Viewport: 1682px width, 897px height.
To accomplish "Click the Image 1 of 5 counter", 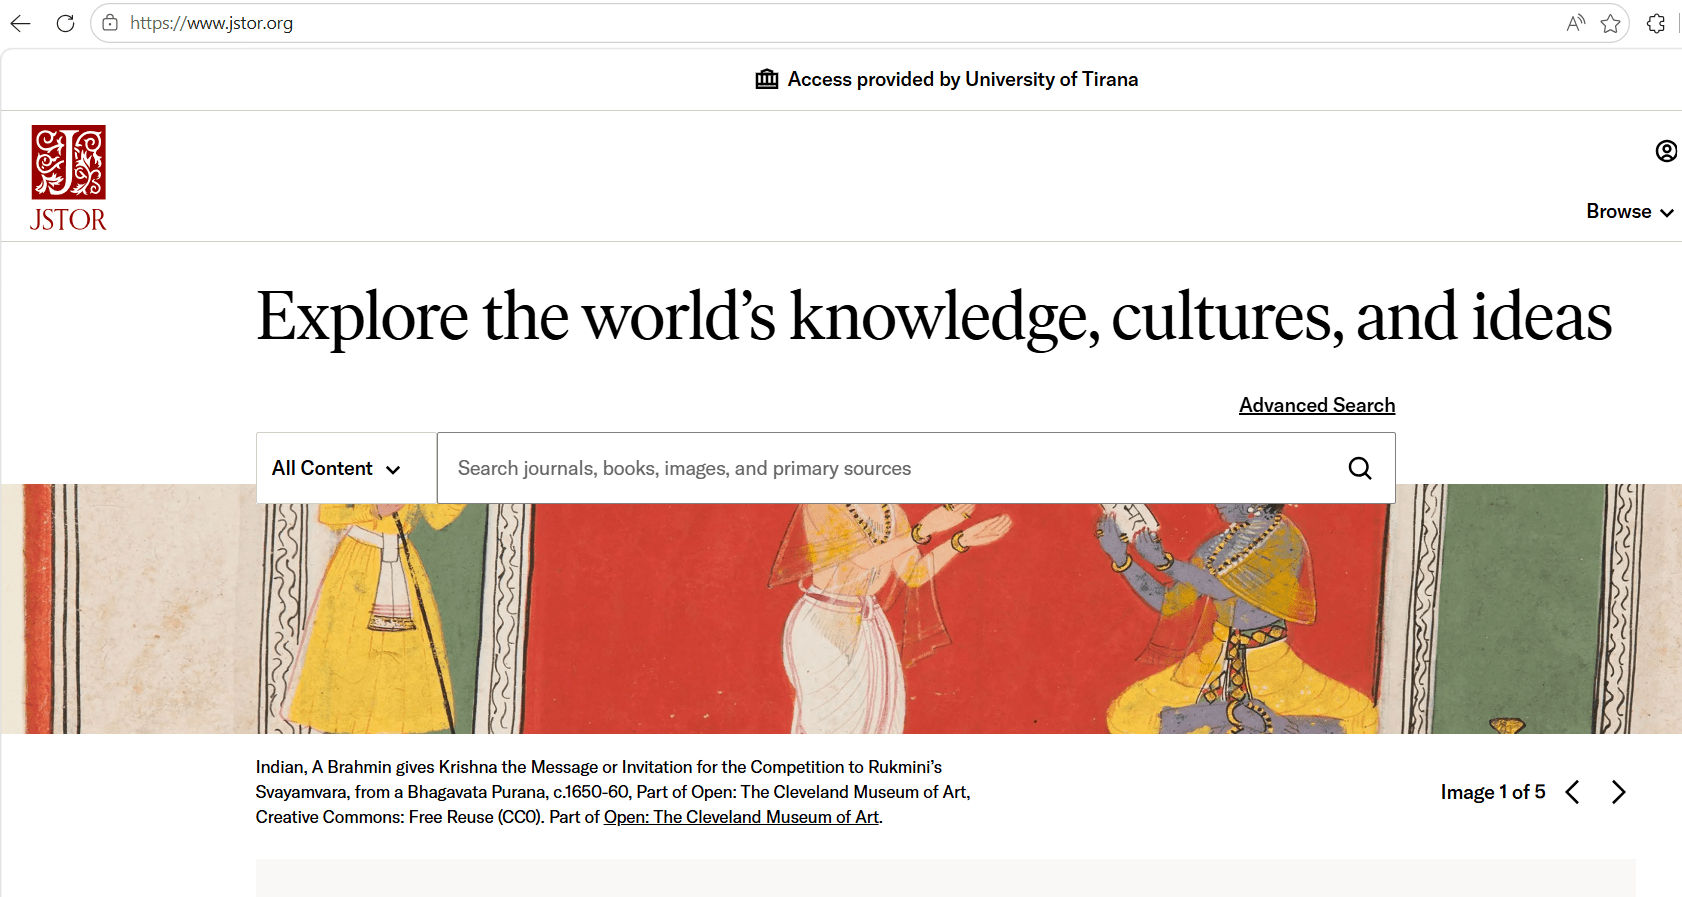I will 1493,792.
